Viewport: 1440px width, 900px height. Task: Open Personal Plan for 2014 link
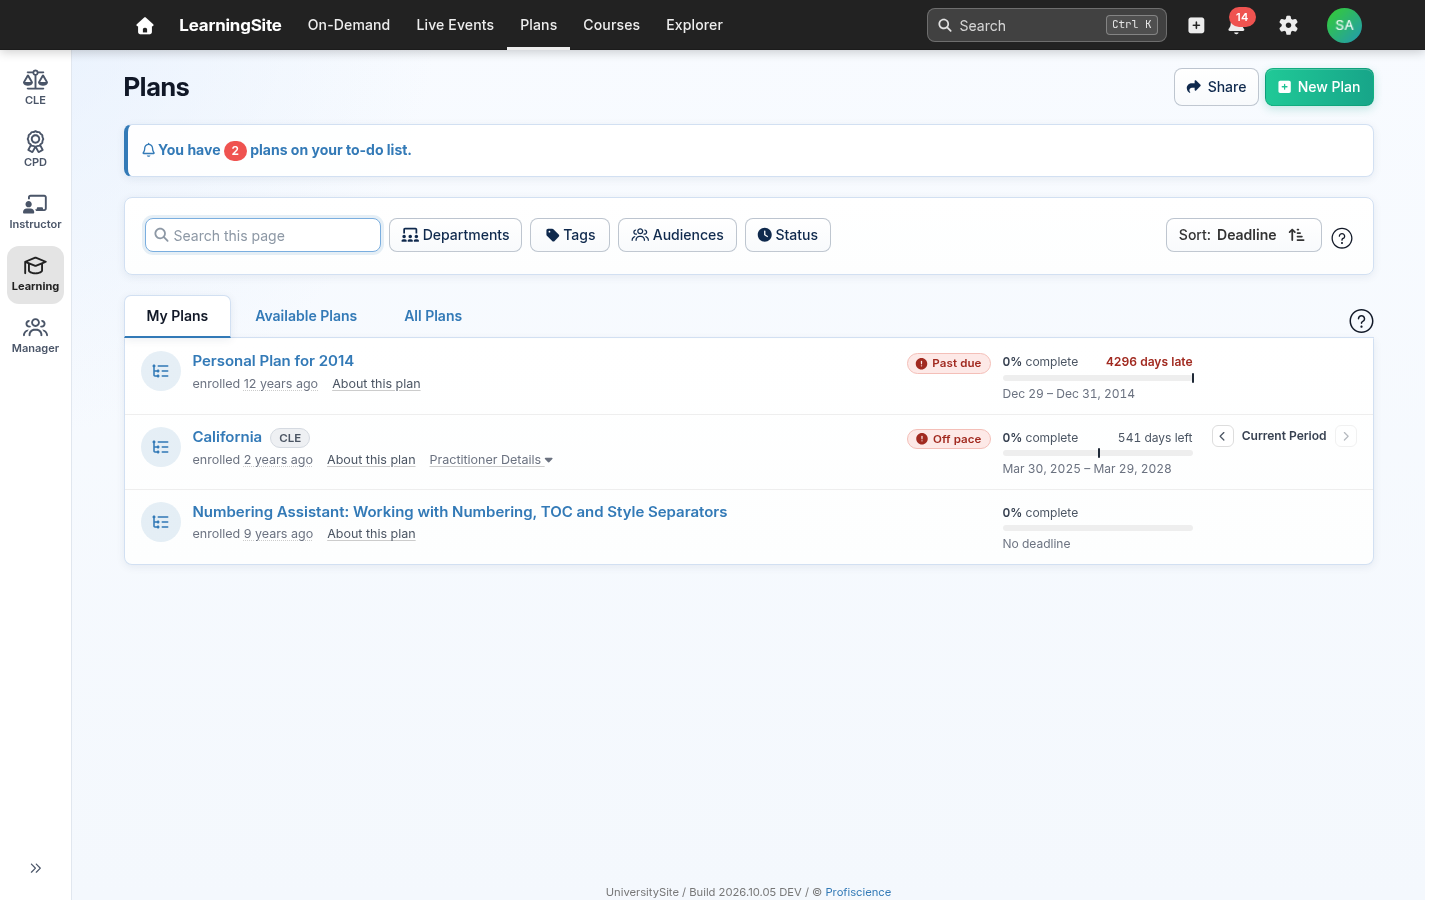273,361
